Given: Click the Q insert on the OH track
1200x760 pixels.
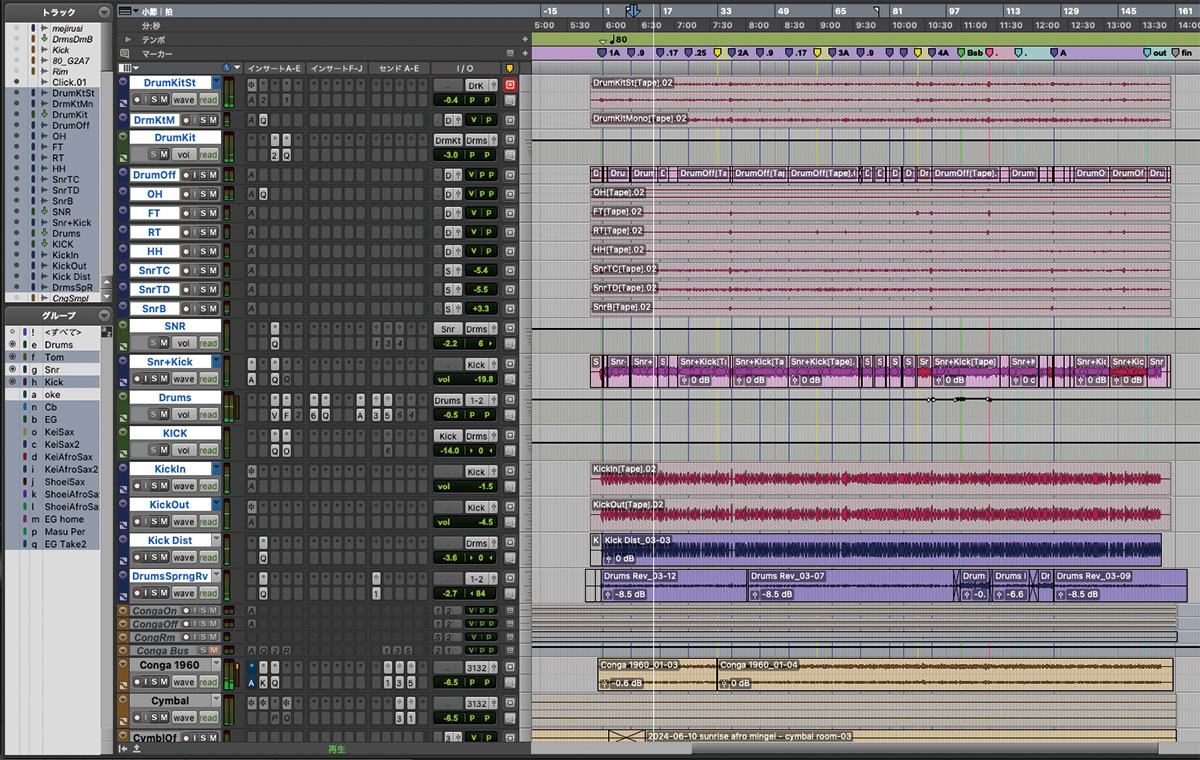Looking at the screenshot, I should 263,195.
